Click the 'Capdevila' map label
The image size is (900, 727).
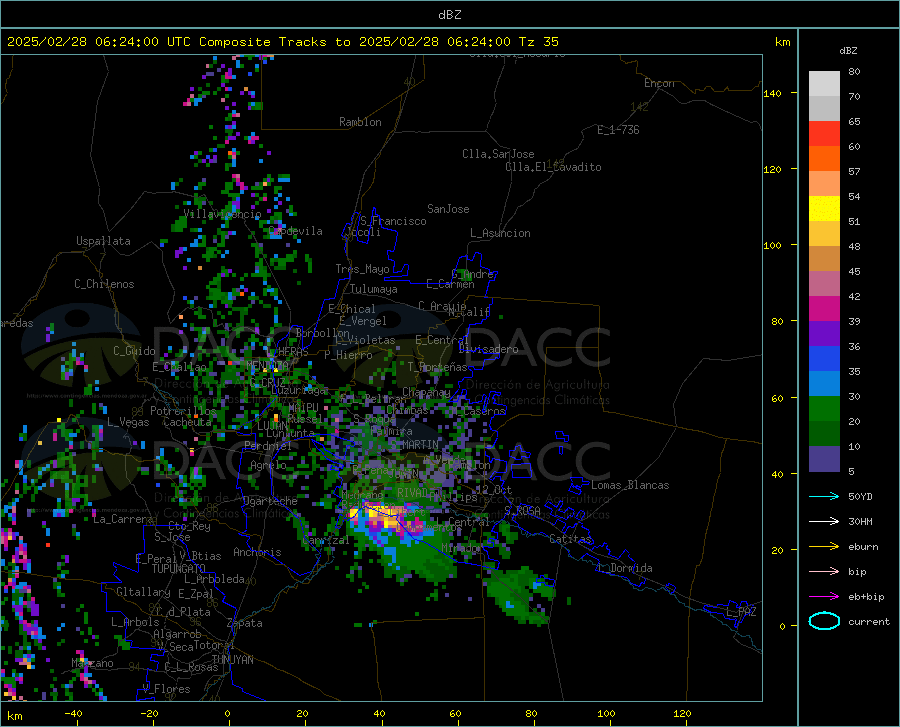pyautogui.click(x=296, y=231)
